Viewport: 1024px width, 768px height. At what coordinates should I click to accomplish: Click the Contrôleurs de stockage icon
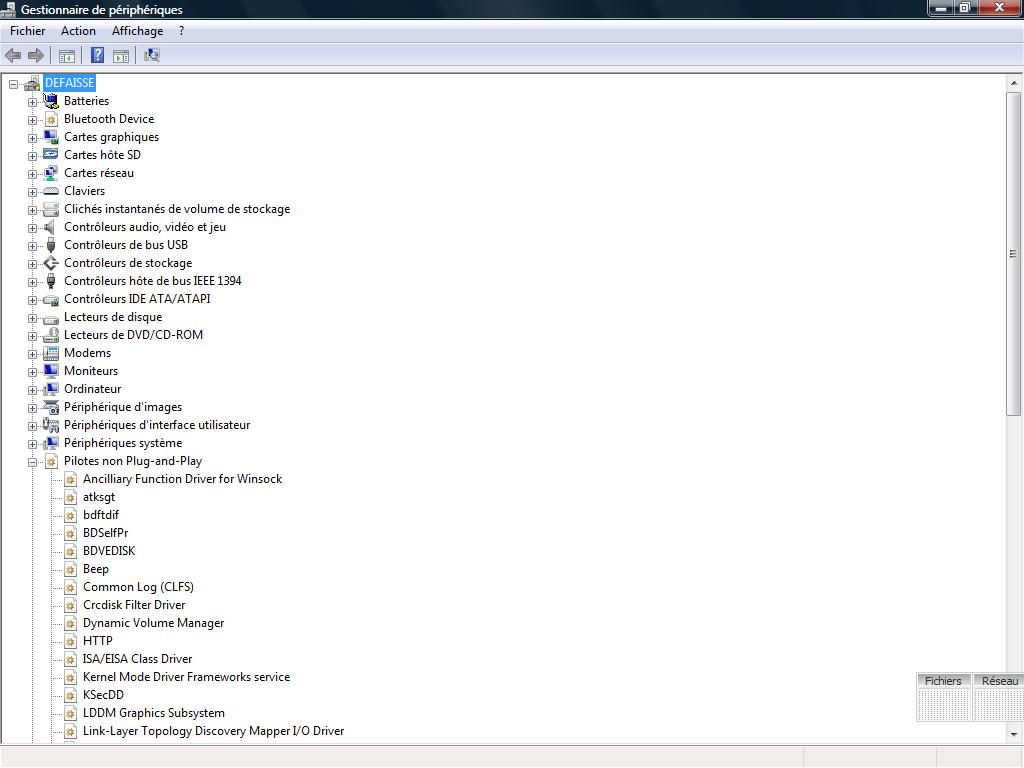[x=51, y=263]
